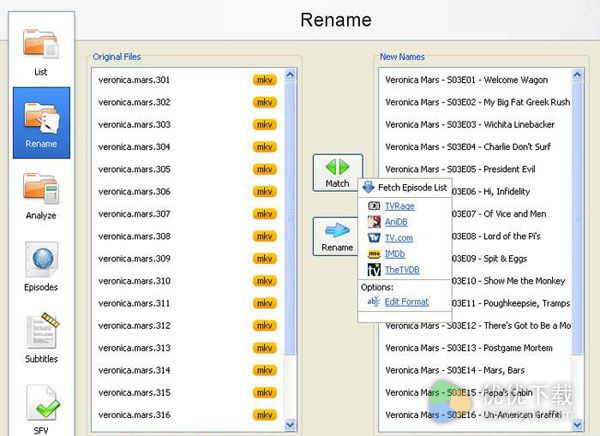This screenshot has height=436, width=600.
Task: Click the mkv badge for veronica.mars.311
Action: pyautogui.click(x=264, y=303)
